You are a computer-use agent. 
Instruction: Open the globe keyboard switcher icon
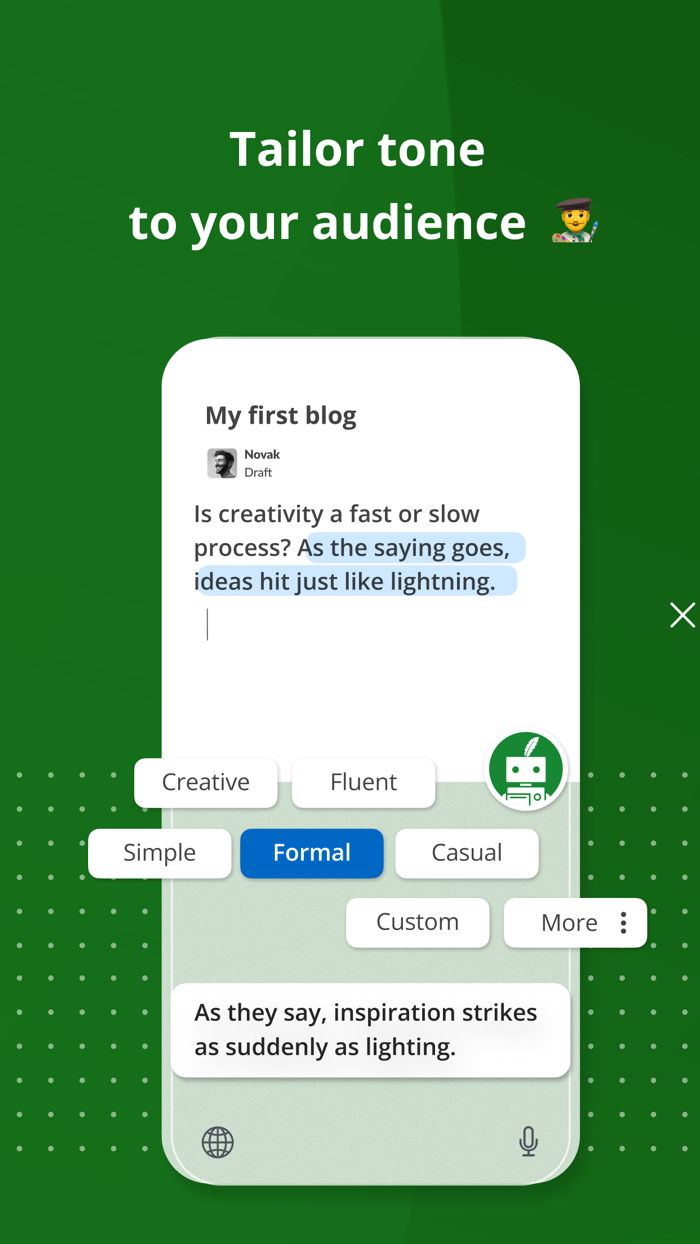pos(217,1142)
